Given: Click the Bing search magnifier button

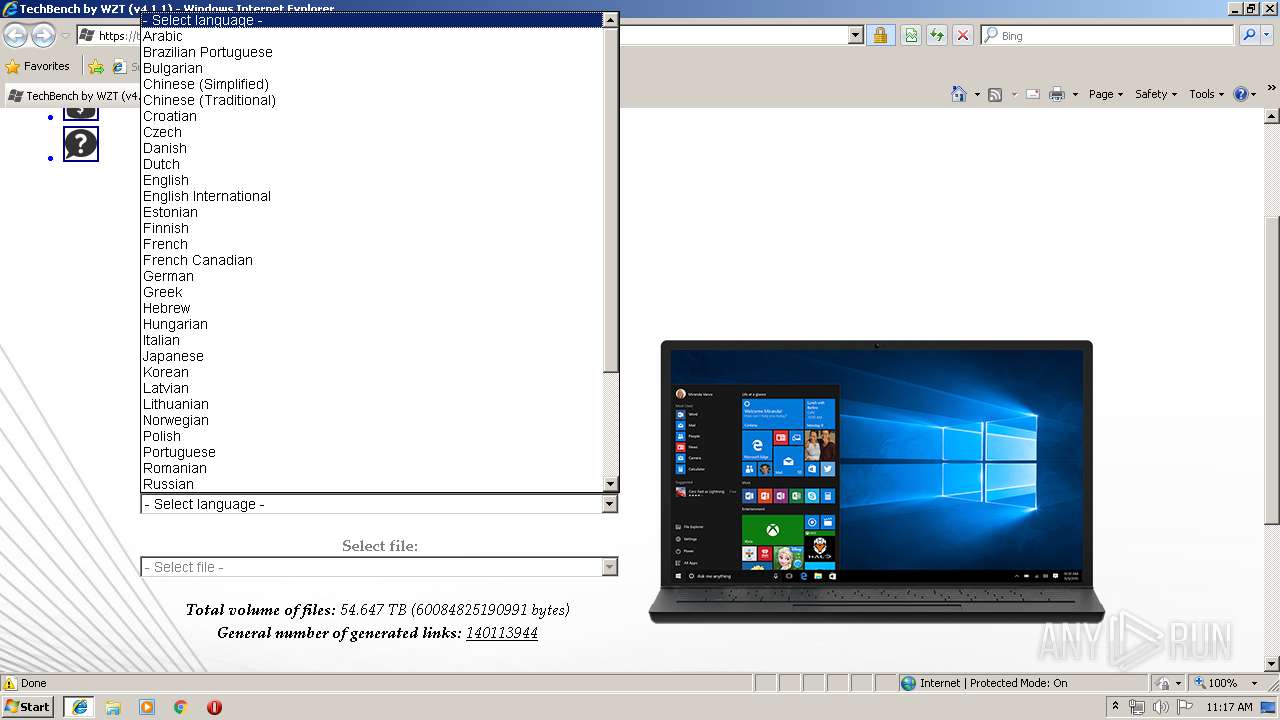Looking at the screenshot, I should 1249,35.
